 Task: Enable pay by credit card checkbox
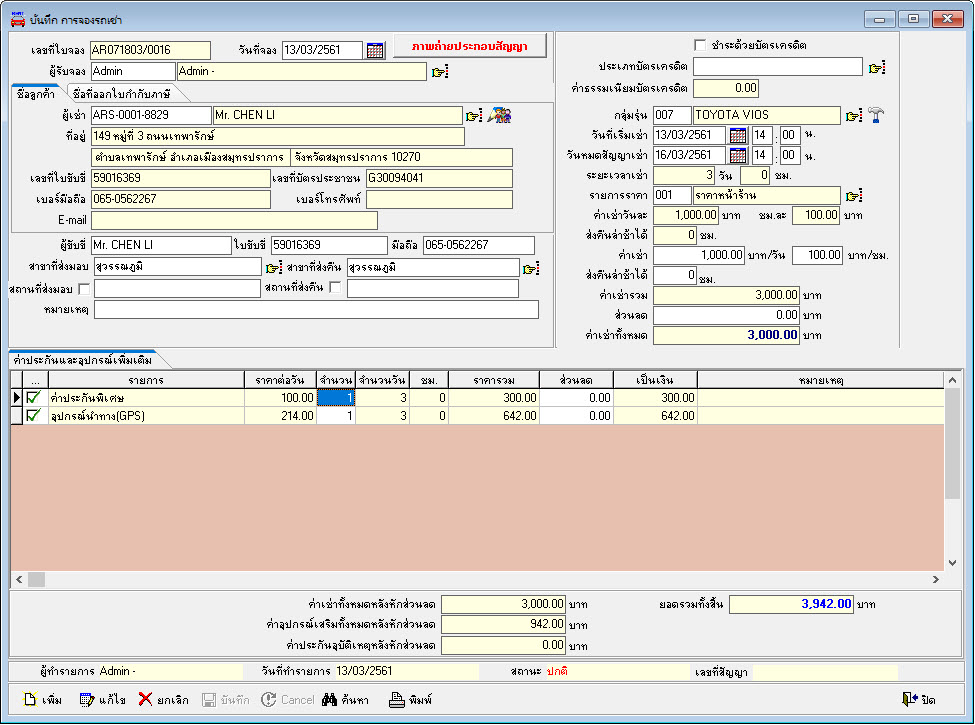click(x=700, y=45)
